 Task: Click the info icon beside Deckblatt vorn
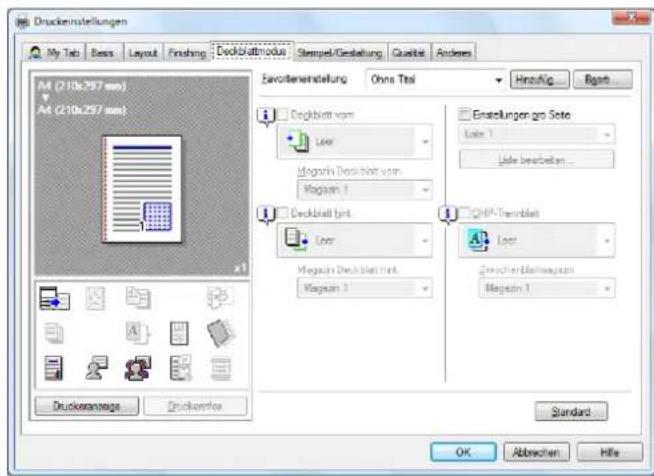[x=267, y=116]
